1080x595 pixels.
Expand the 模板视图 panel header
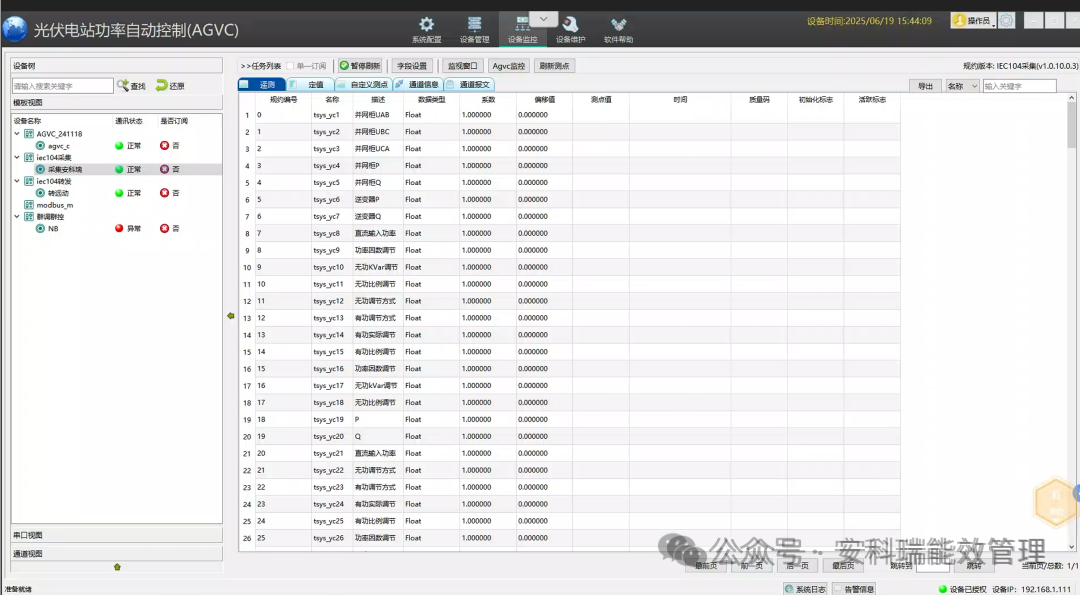[116, 103]
